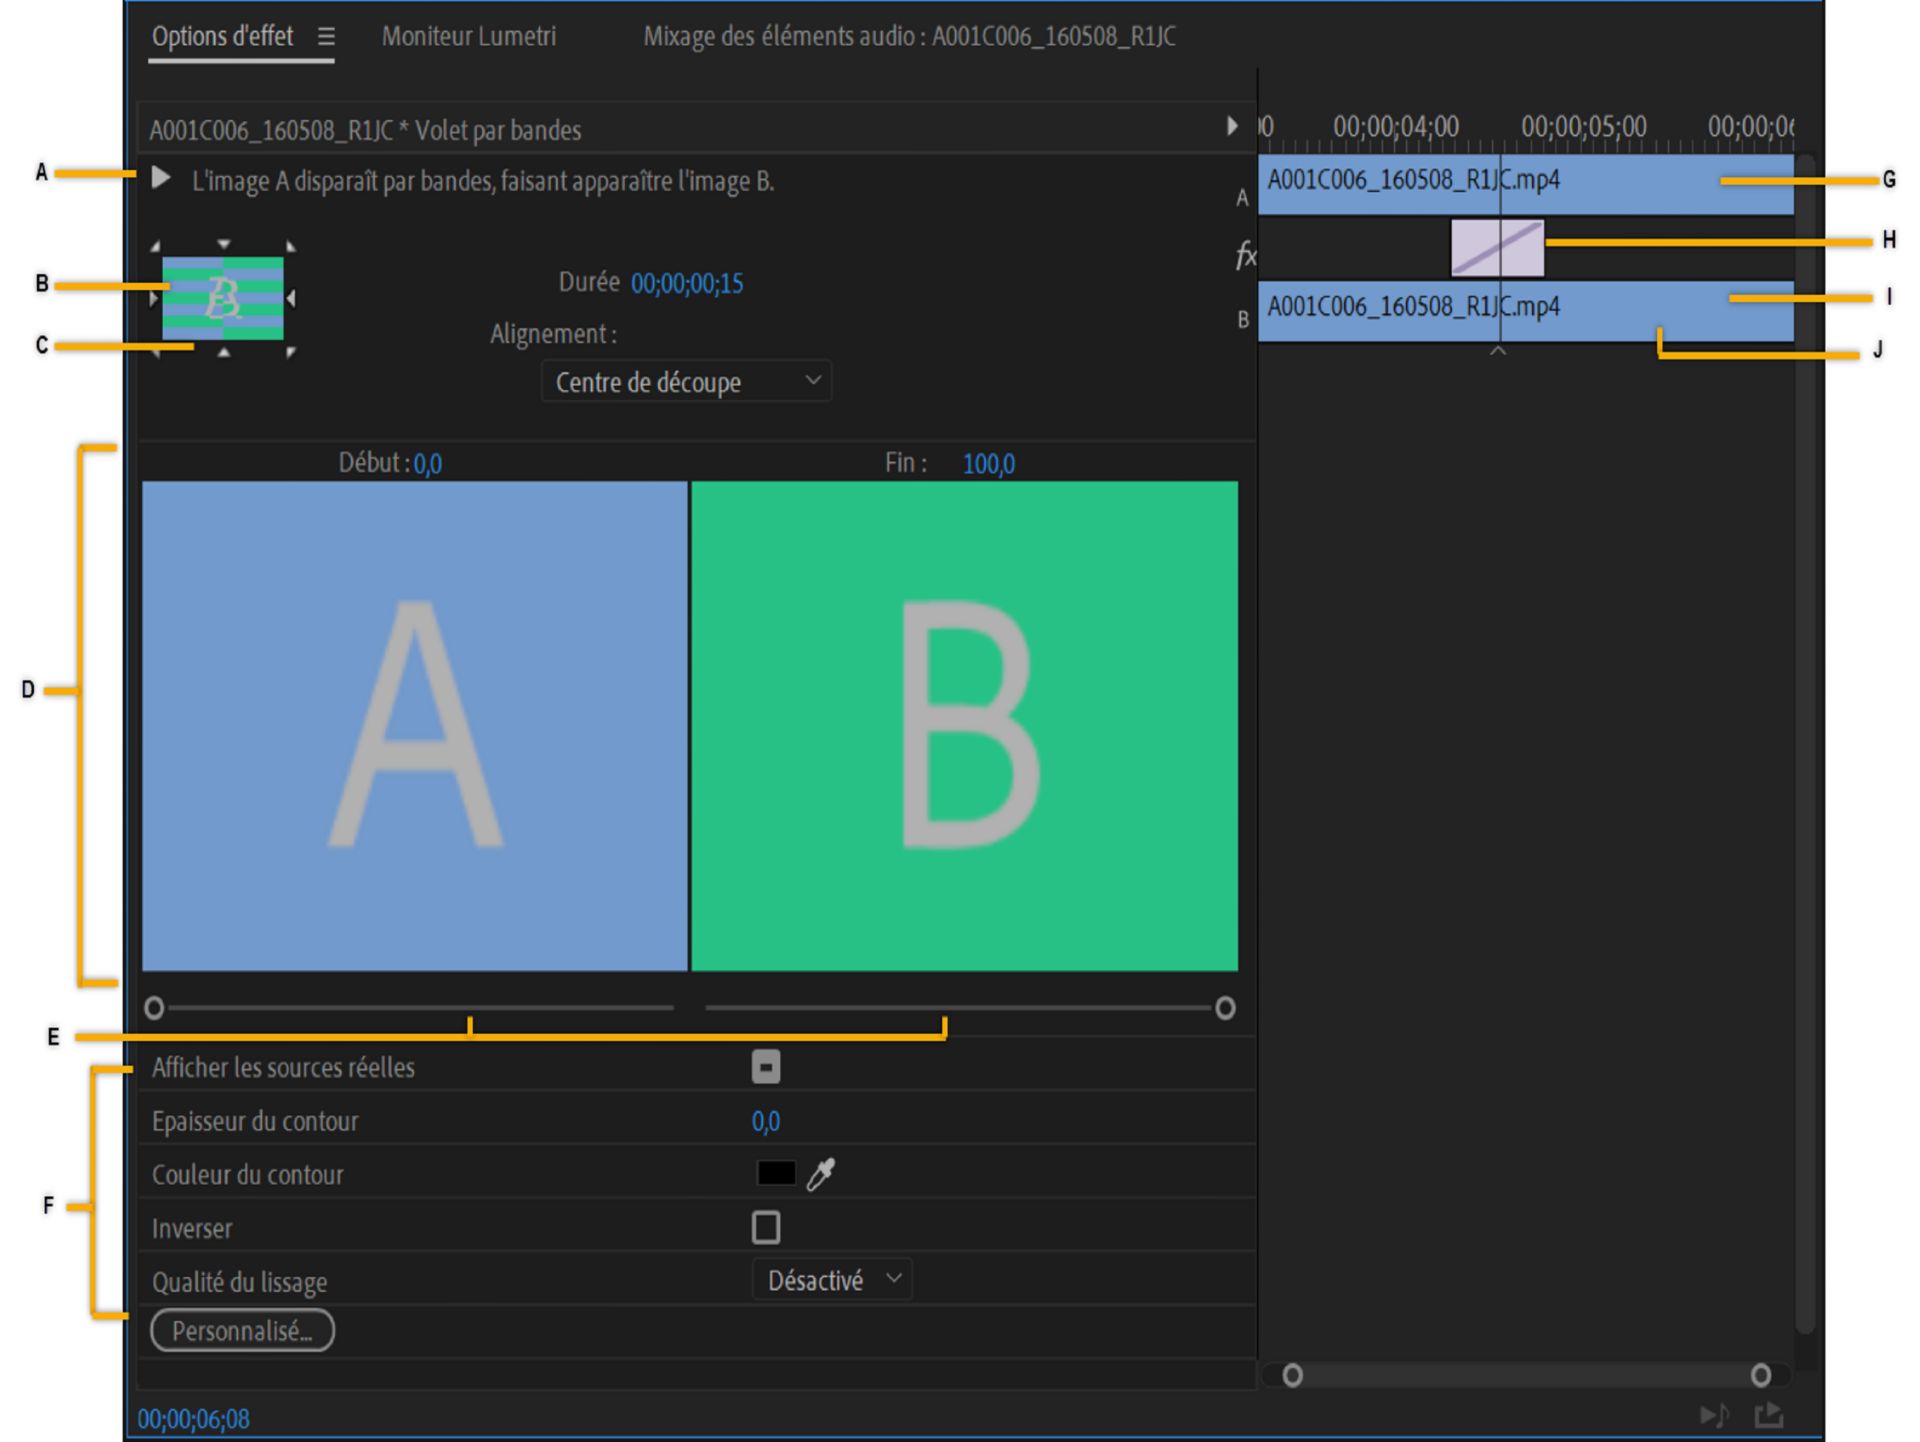The width and height of the screenshot is (1920, 1442).
Task: Select the eyedropper next to Couleur du contour
Action: click(822, 1174)
